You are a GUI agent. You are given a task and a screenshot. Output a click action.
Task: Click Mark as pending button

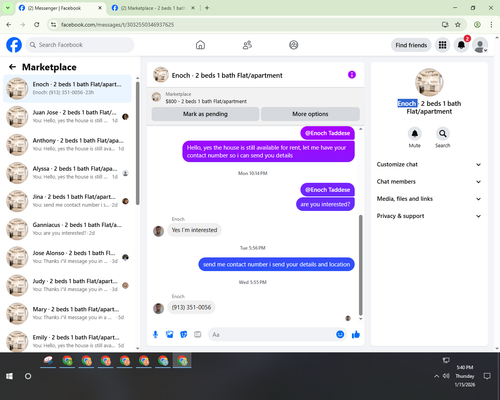[x=205, y=114]
